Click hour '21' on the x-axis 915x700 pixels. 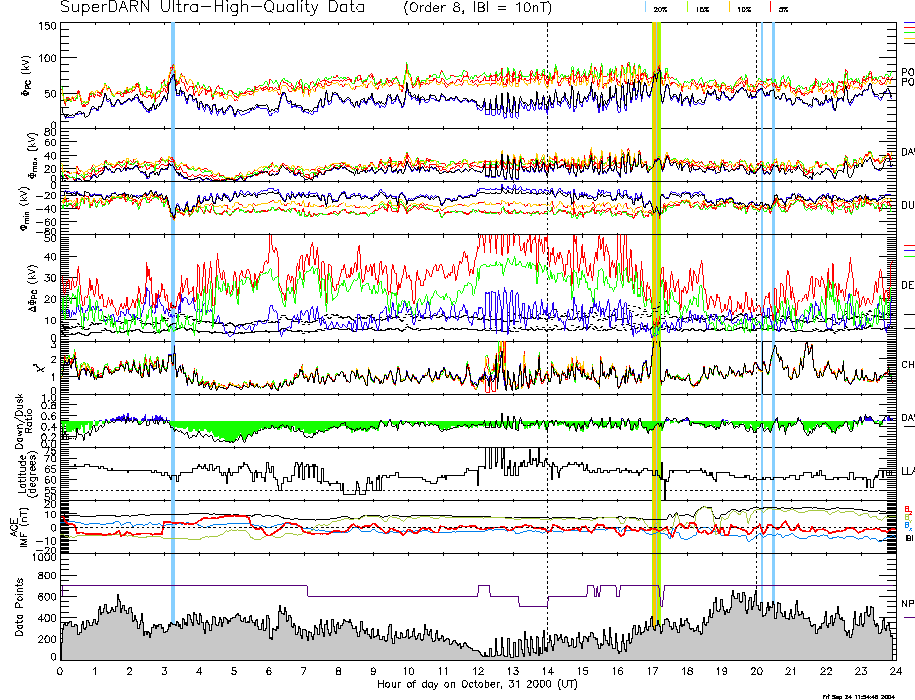791,671
